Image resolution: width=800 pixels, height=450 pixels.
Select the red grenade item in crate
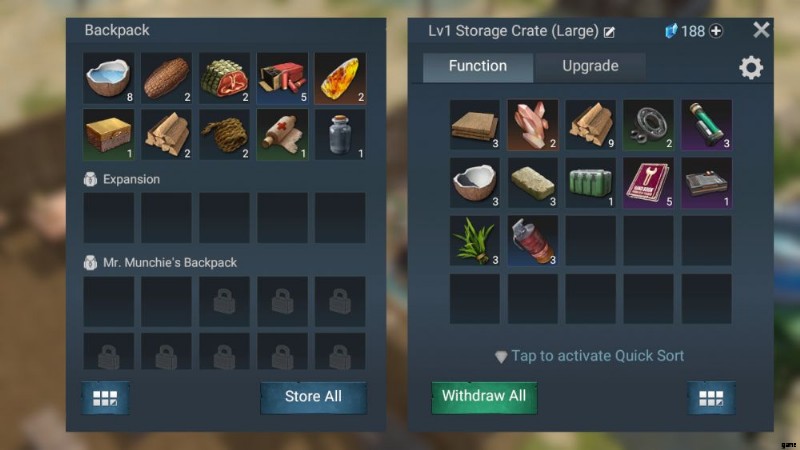tap(533, 240)
